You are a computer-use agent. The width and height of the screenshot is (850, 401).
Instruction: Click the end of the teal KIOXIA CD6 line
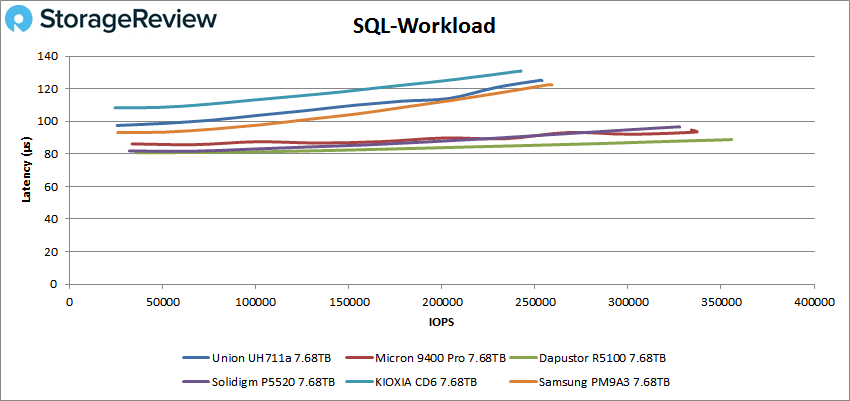[x=520, y=71]
